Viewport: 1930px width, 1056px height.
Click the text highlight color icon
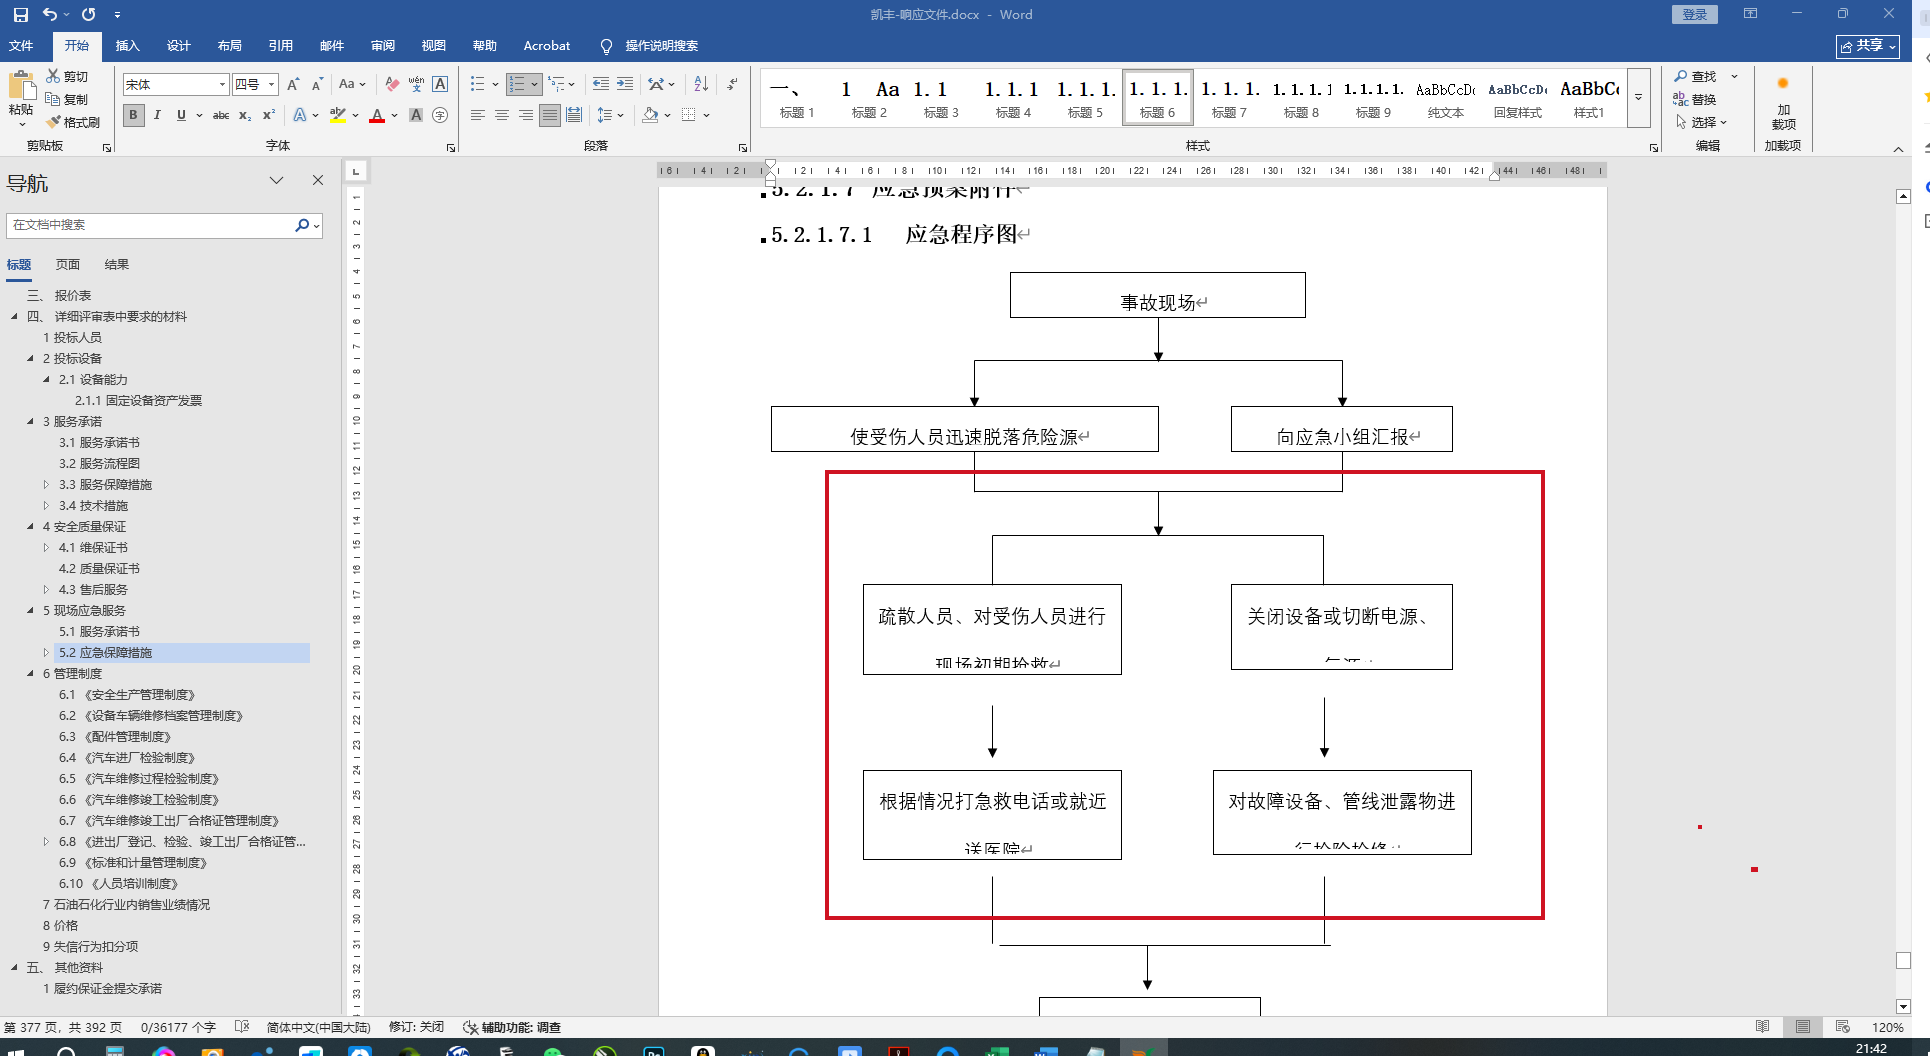click(x=337, y=115)
